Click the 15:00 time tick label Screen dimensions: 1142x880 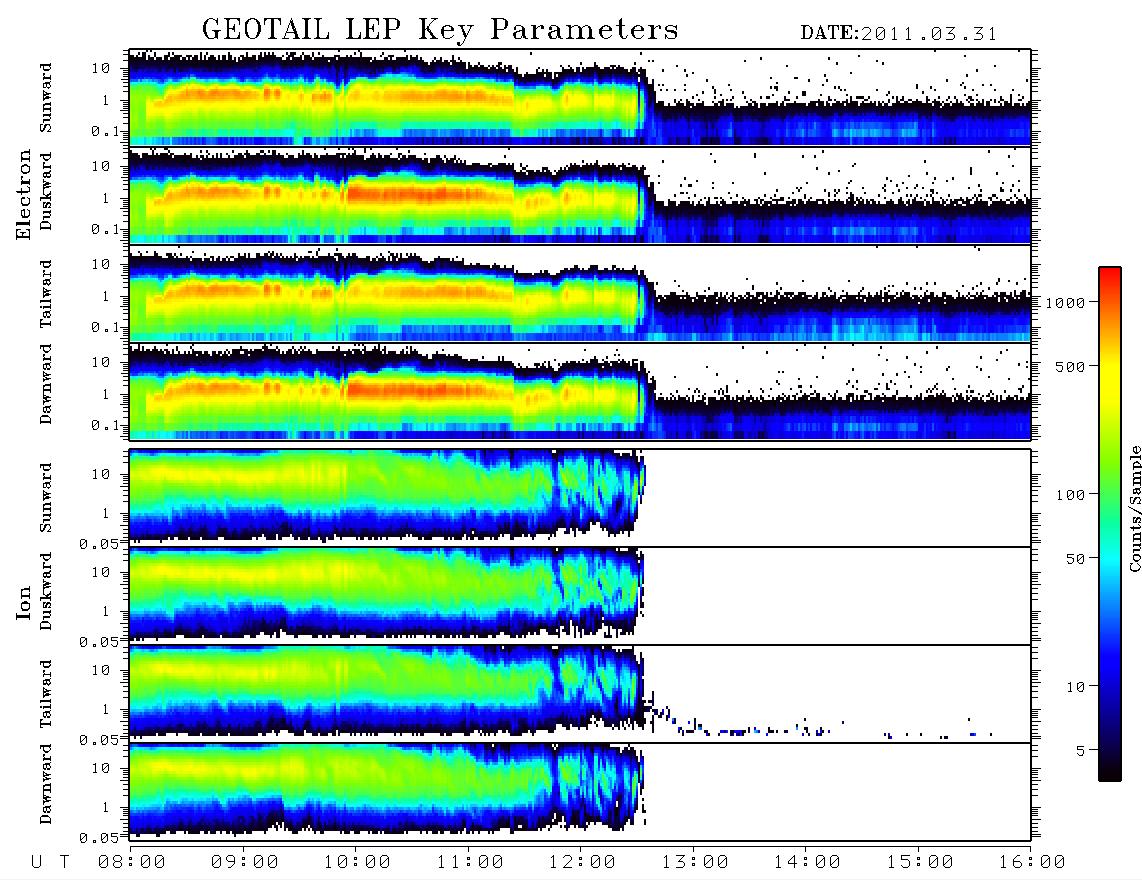point(920,862)
